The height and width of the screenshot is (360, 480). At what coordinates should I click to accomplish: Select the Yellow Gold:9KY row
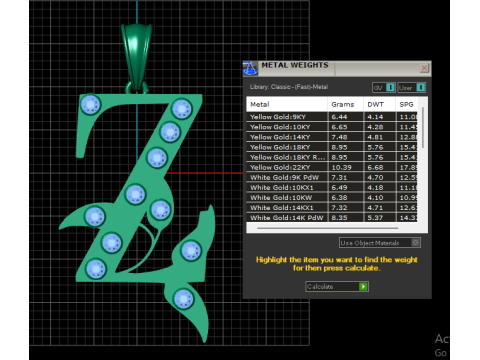tap(332, 117)
